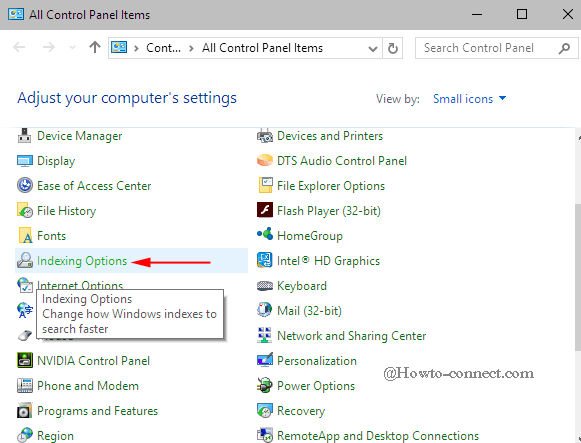The width and height of the screenshot is (581, 443).
Task: Open the Region link
Action: pyautogui.click(x=55, y=436)
